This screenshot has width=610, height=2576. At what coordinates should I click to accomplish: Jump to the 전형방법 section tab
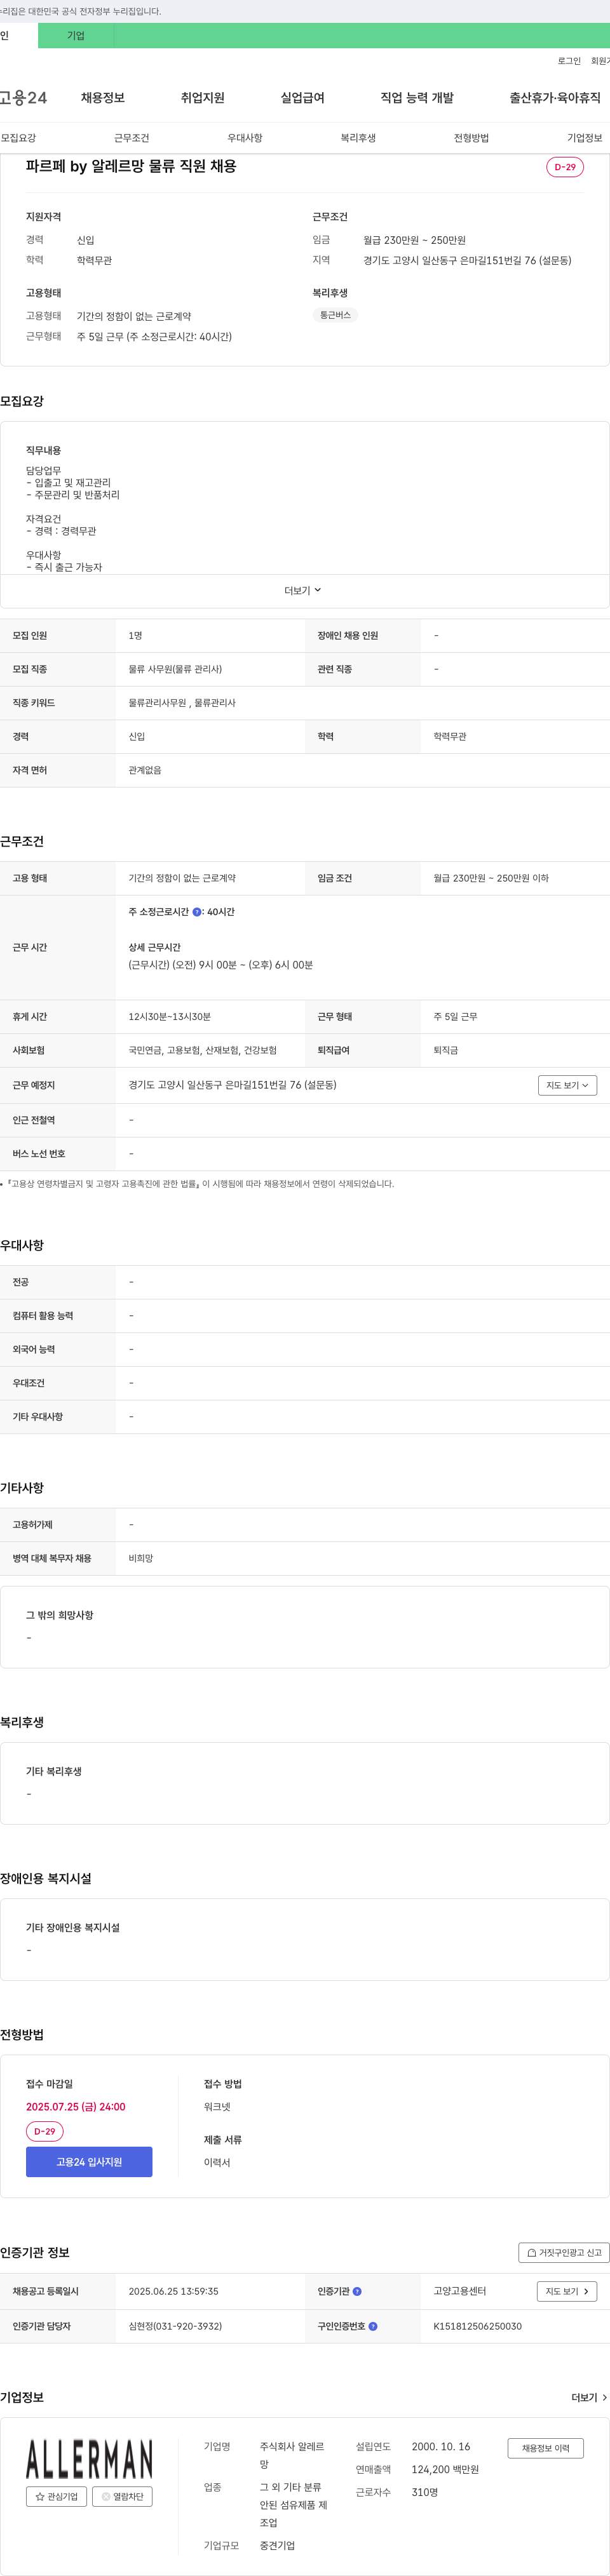pos(472,138)
